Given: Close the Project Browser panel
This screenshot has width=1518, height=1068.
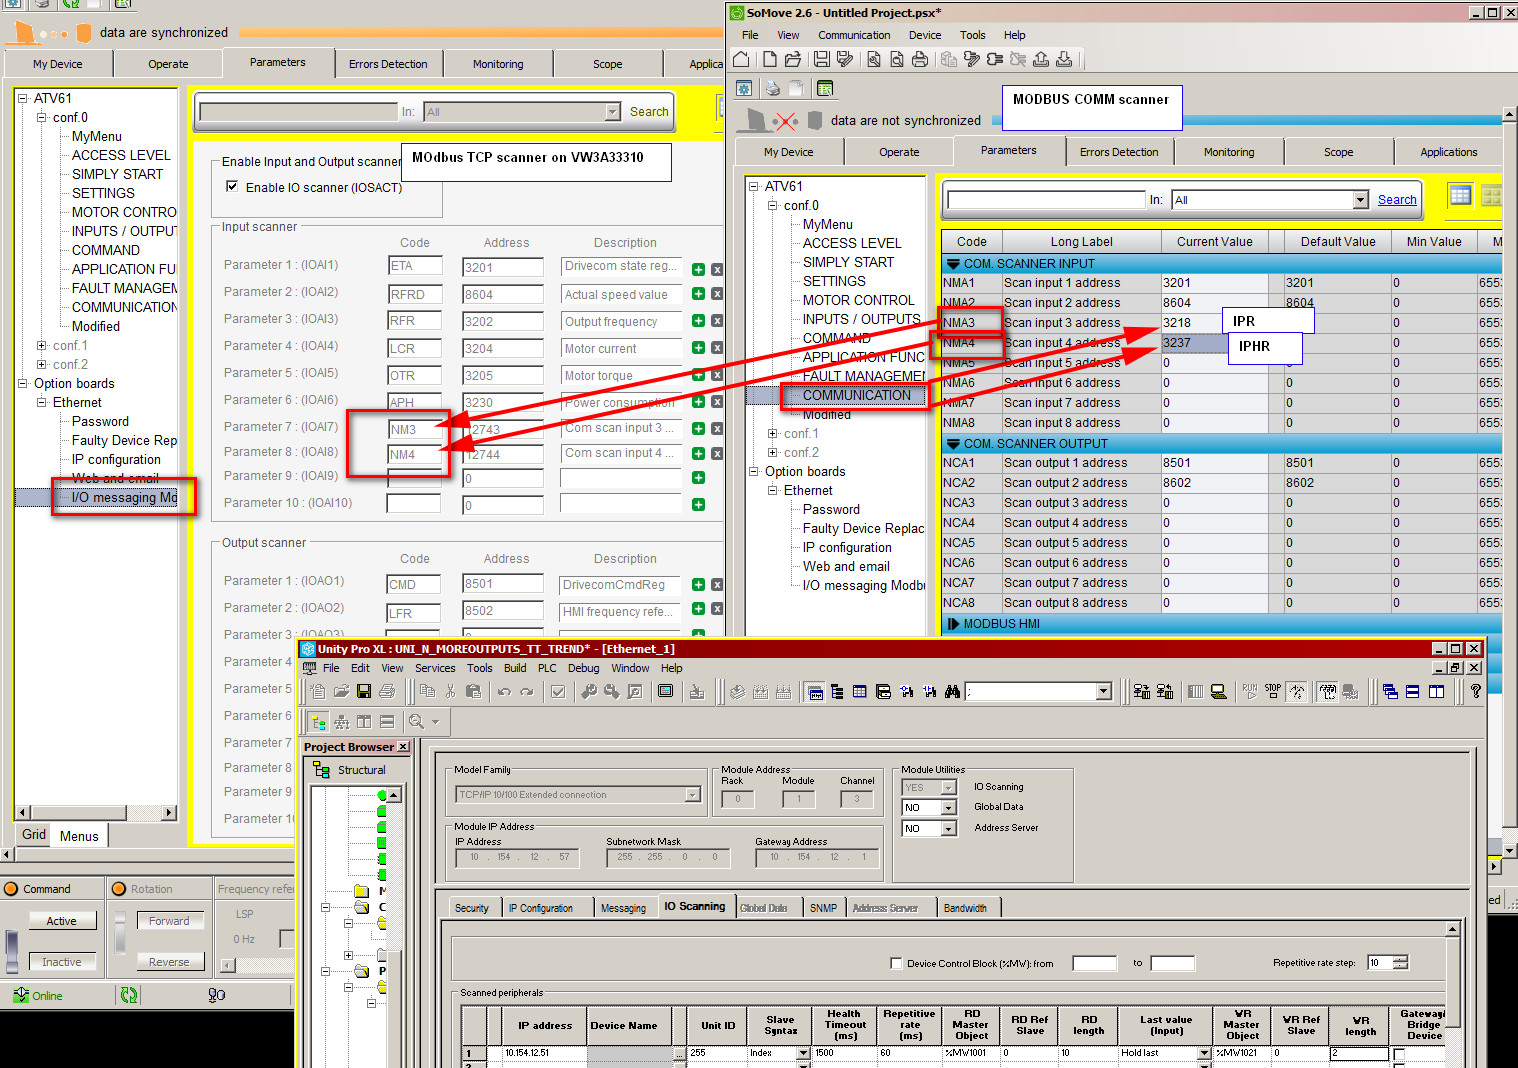Looking at the screenshot, I should click(x=403, y=747).
